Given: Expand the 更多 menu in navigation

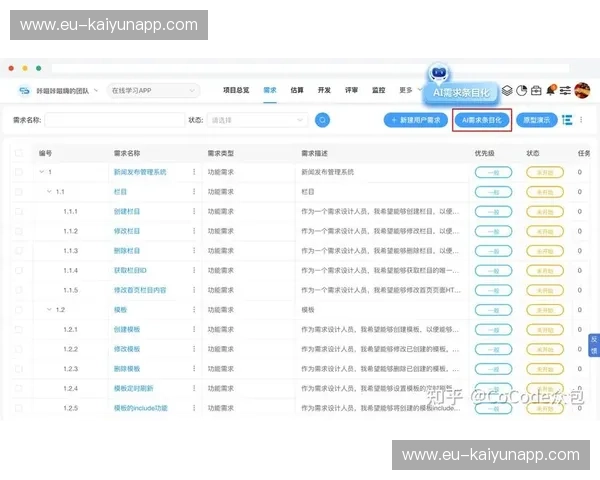Looking at the screenshot, I should click(x=411, y=90).
